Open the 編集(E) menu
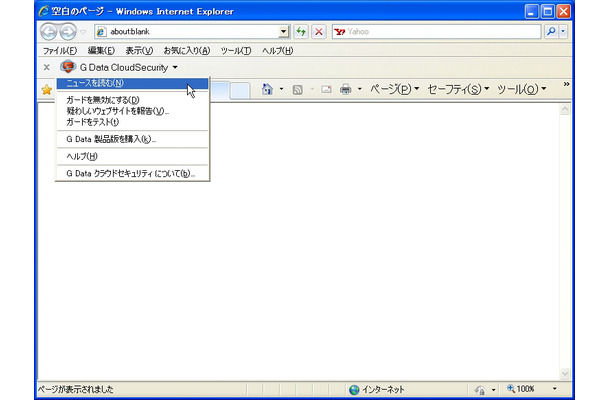The image size is (610, 400). [x=101, y=51]
